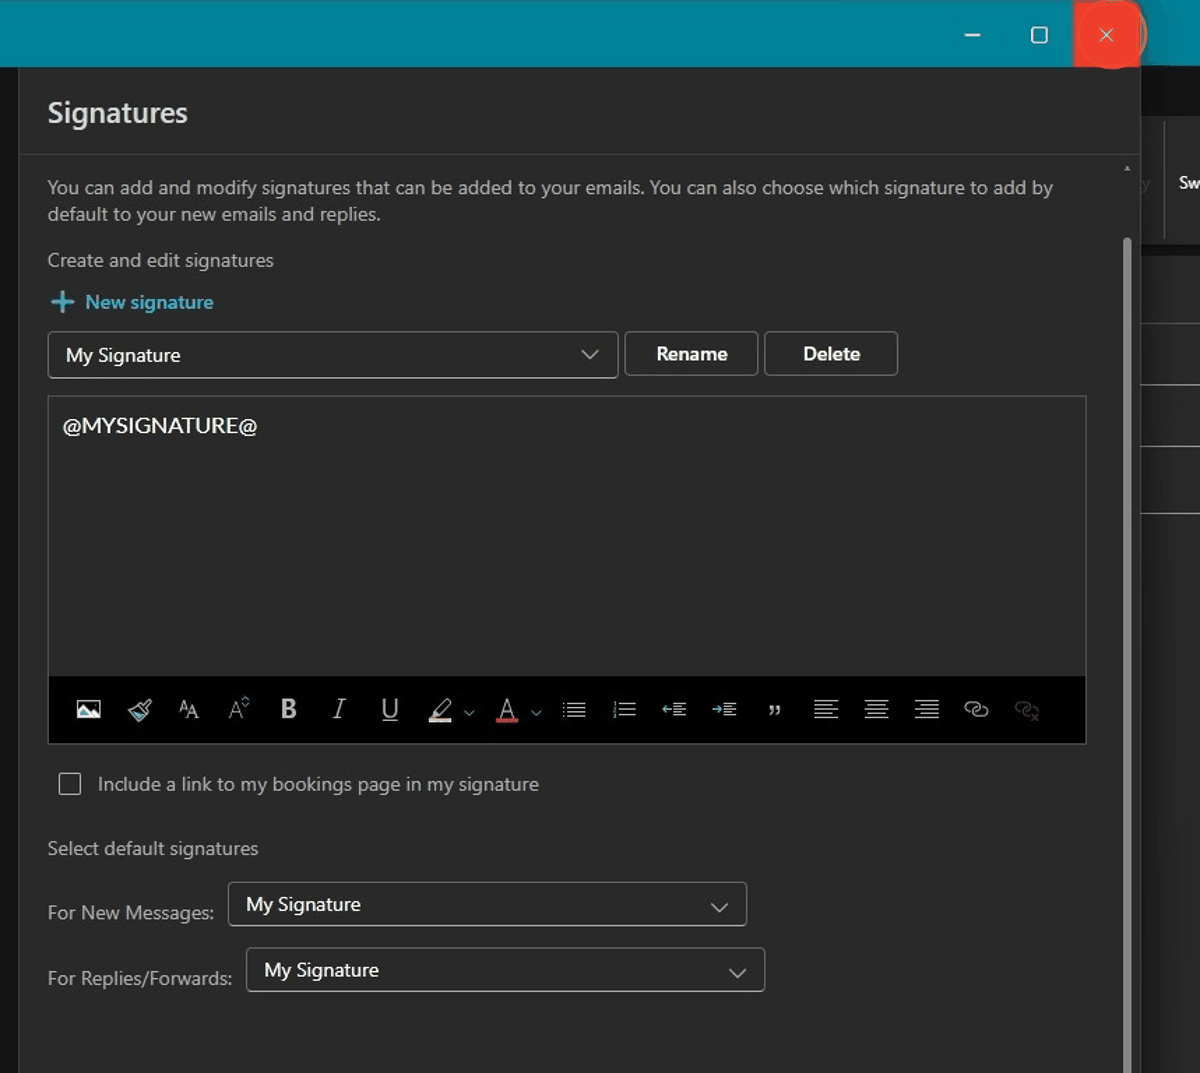This screenshot has height=1073, width=1200.
Task: Decrease the indent
Action: point(674,709)
